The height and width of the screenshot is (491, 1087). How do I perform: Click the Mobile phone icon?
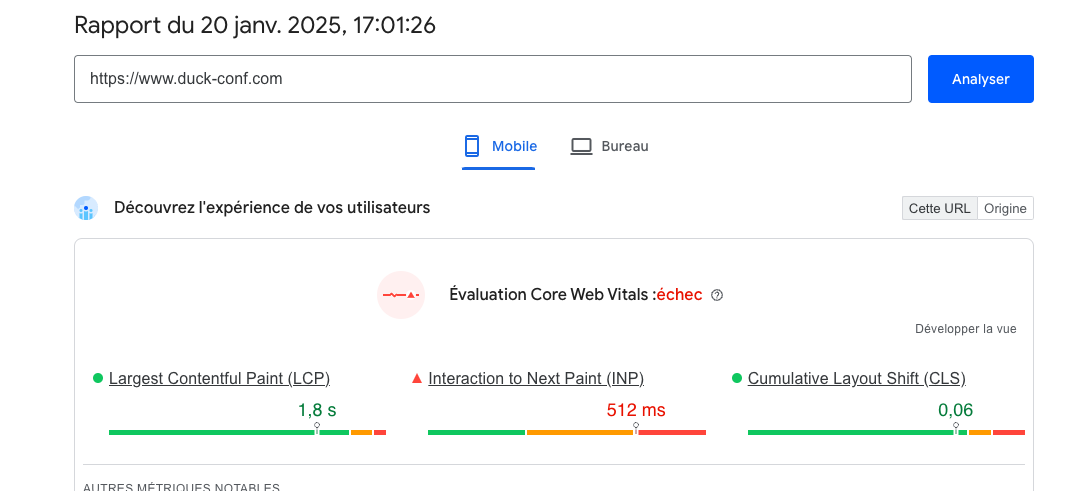point(472,146)
